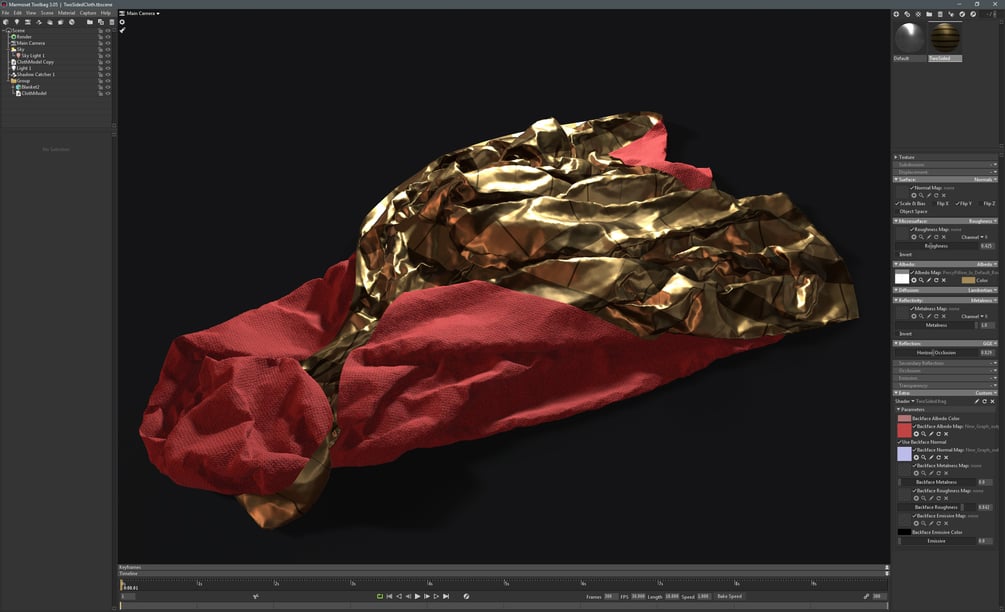Reload the Albedo Map texture
Viewport: 1005px width, 612px height.
936,280
